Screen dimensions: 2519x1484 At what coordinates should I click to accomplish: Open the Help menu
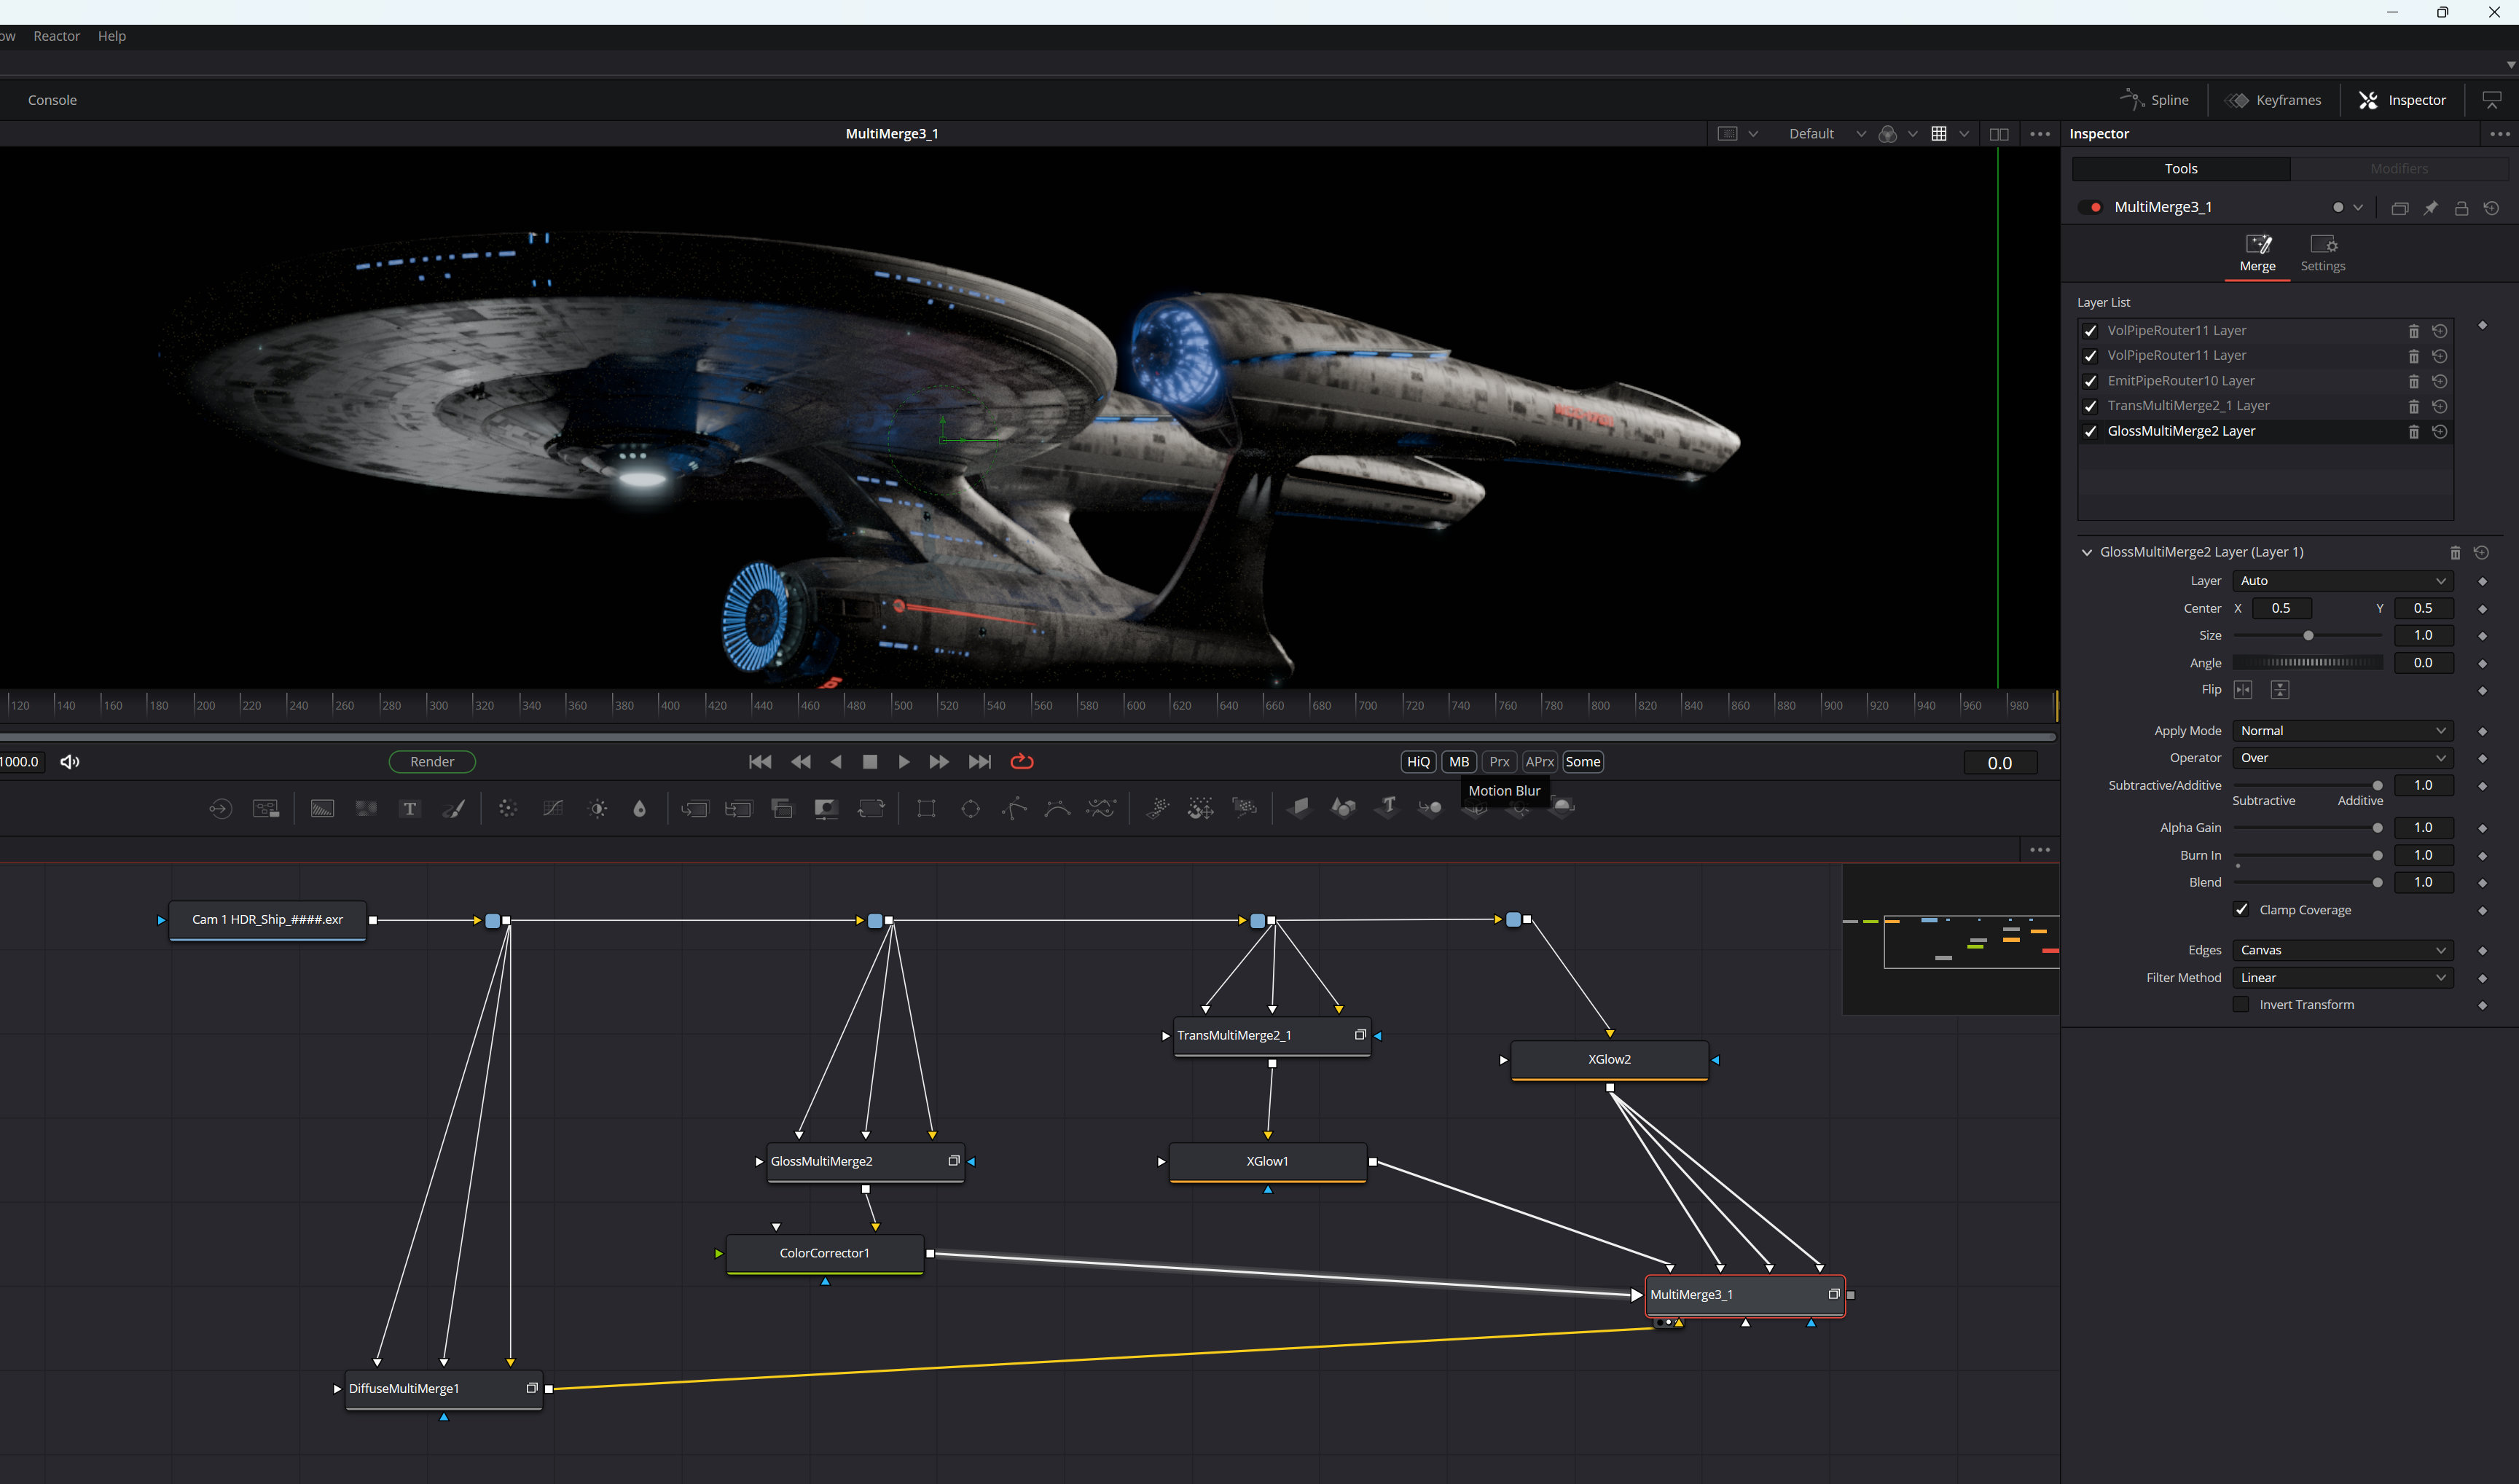click(x=112, y=36)
